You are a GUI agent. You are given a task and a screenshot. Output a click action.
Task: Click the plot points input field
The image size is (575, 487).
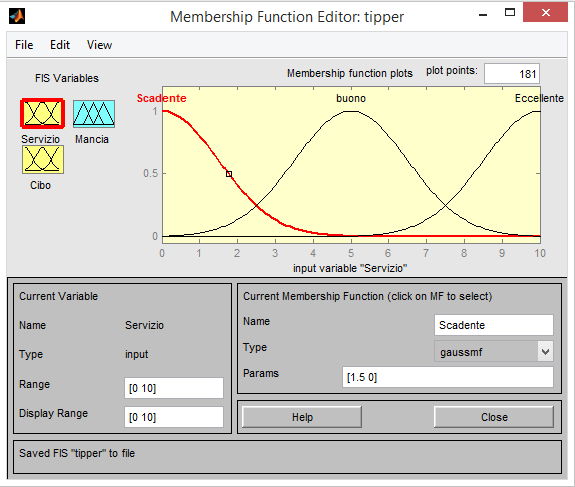pos(512,74)
